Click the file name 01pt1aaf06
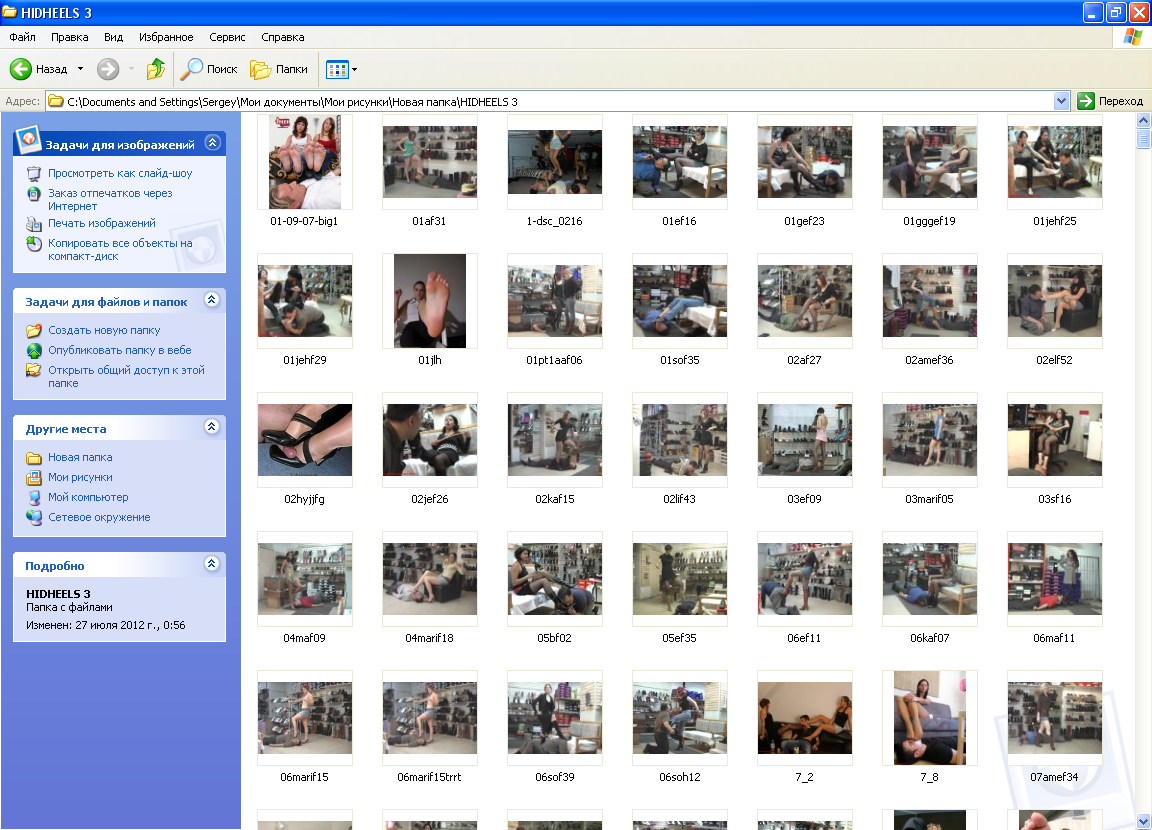Image resolution: width=1152 pixels, height=830 pixels. coord(555,360)
